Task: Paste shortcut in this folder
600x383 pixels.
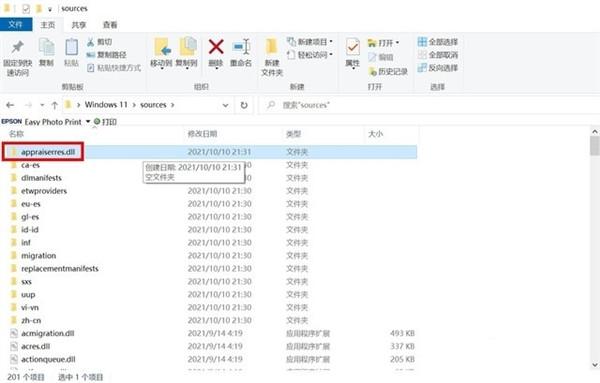Action: pyautogui.click(x=114, y=68)
